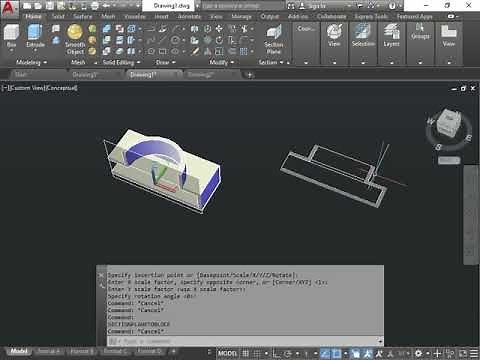
Task: Open the AutoCAD application menu logo
Action: [8, 8]
